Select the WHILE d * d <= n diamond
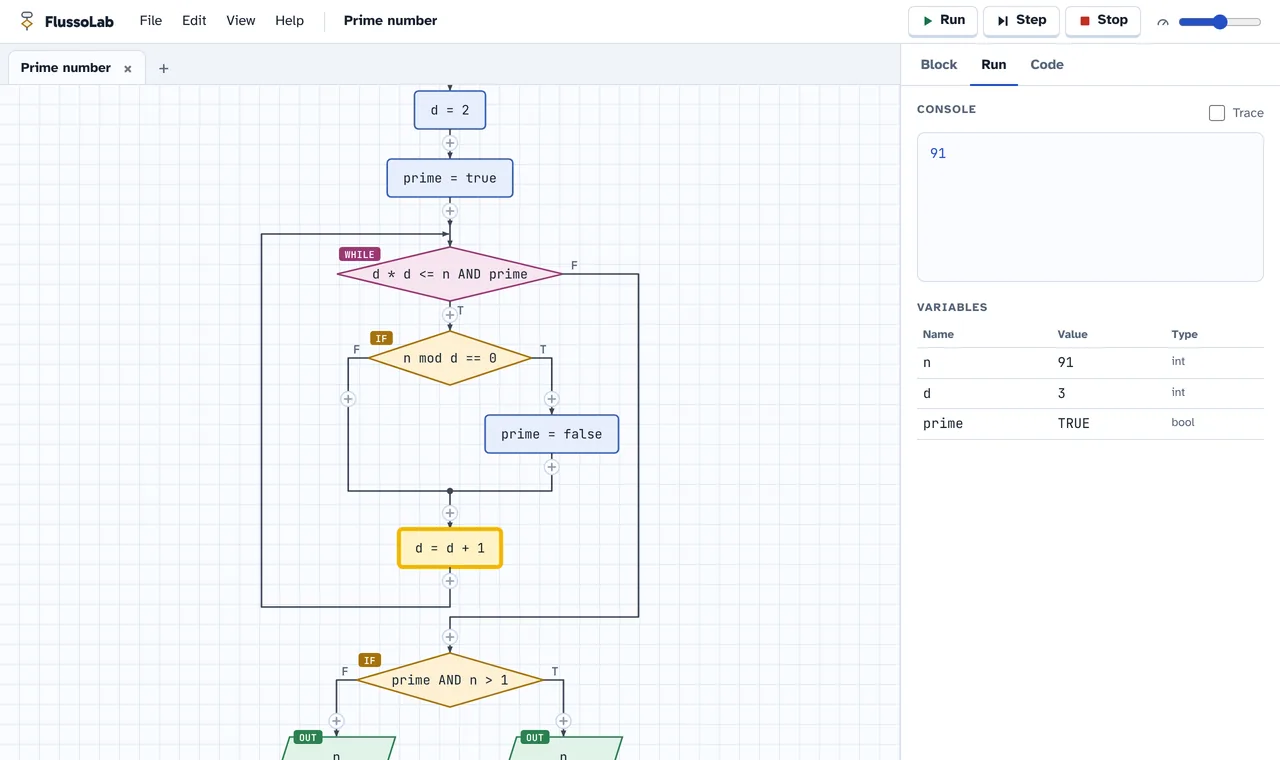The image size is (1280, 760). pyautogui.click(x=450, y=274)
